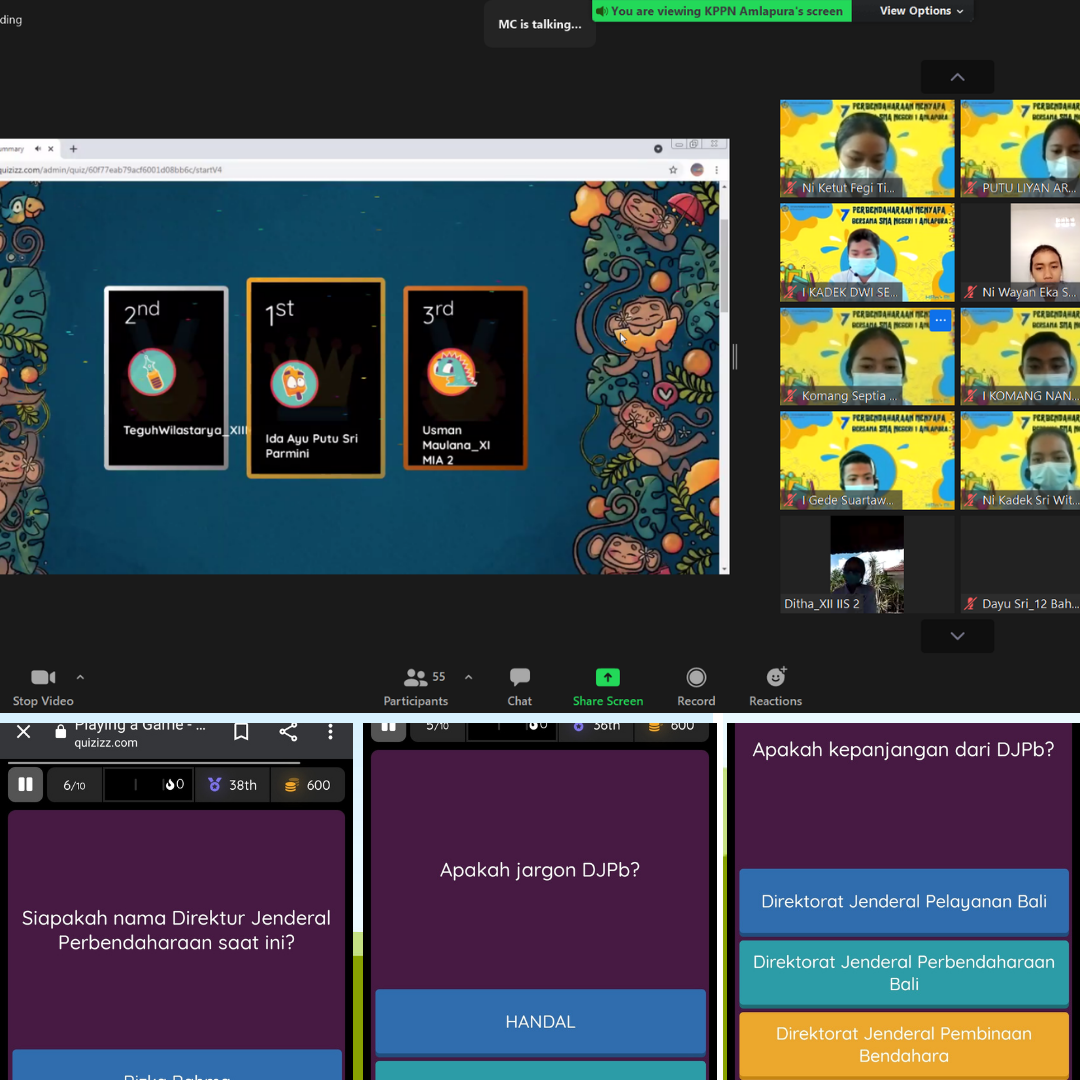Open the three-dot menu in shared browser
Viewport: 1080px width, 1080px height.
click(x=717, y=169)
